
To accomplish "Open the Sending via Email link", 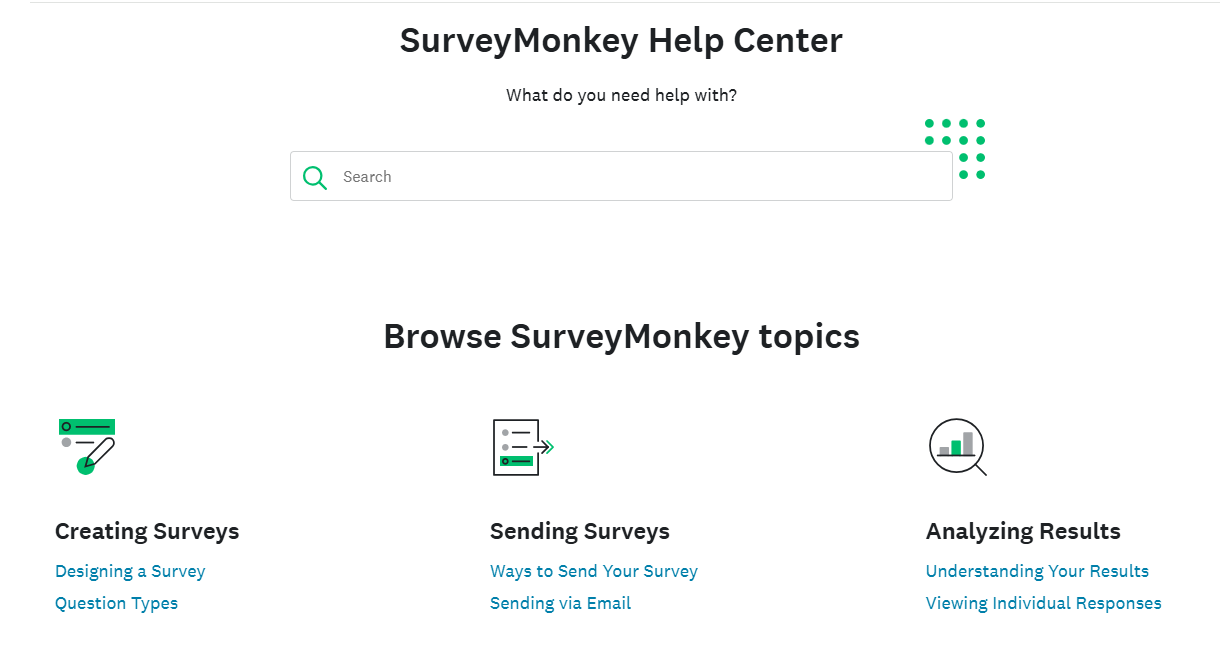I will pos(560,604).
